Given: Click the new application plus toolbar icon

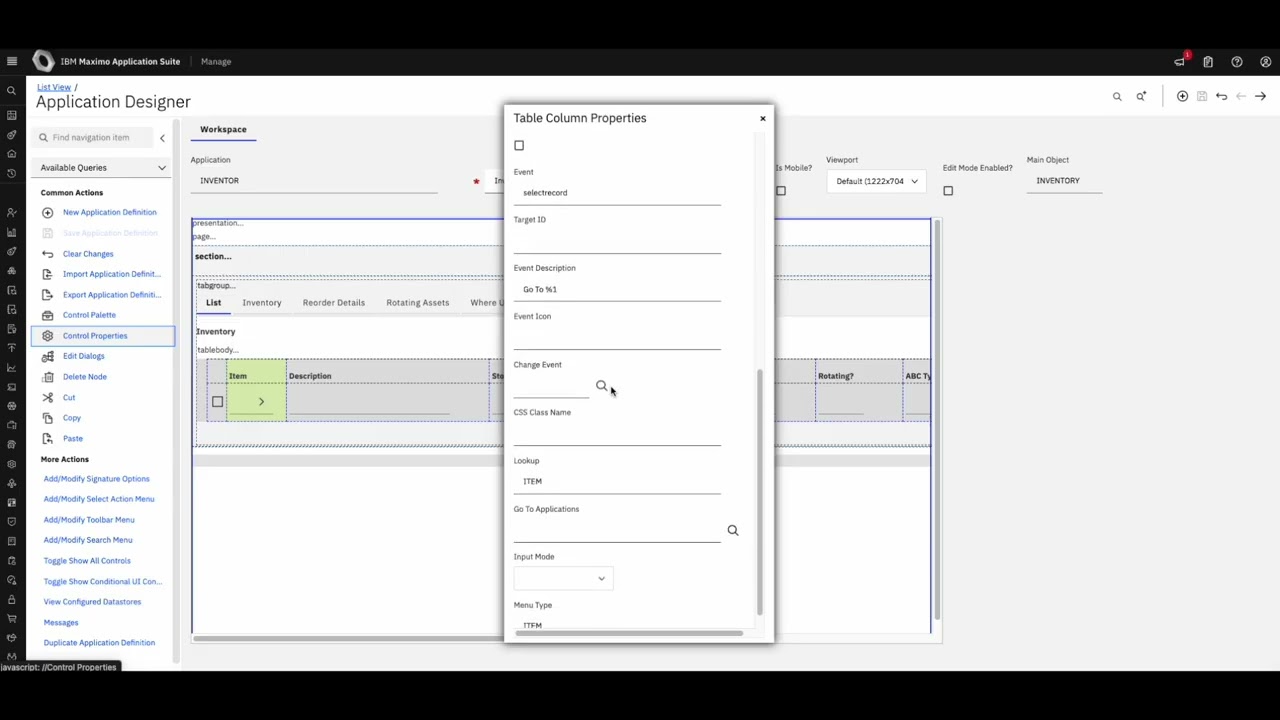Looking at the screenshot, I should (x=1182, y=97).
